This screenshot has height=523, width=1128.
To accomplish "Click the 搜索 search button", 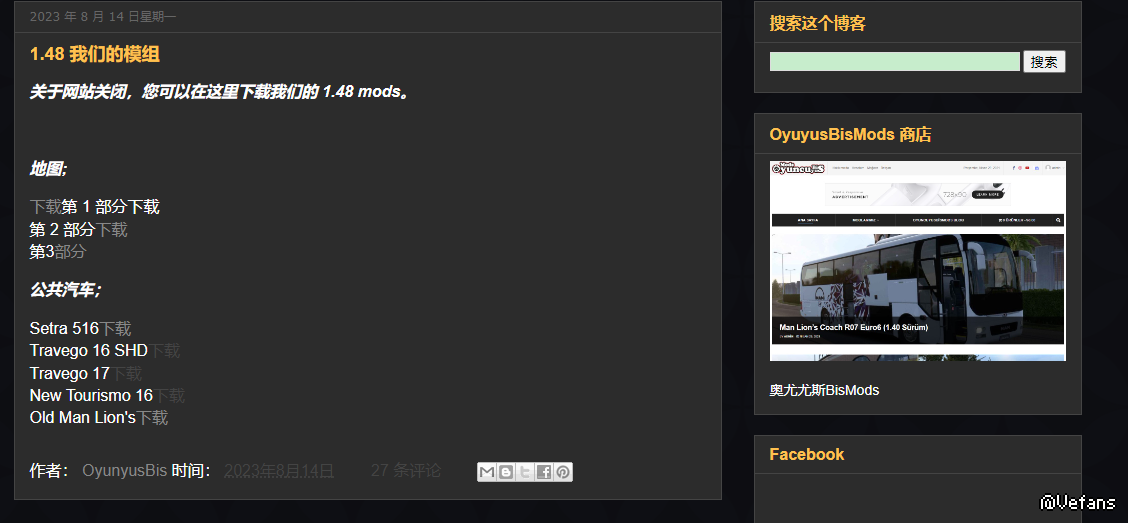I will [x=1044, y=62].
